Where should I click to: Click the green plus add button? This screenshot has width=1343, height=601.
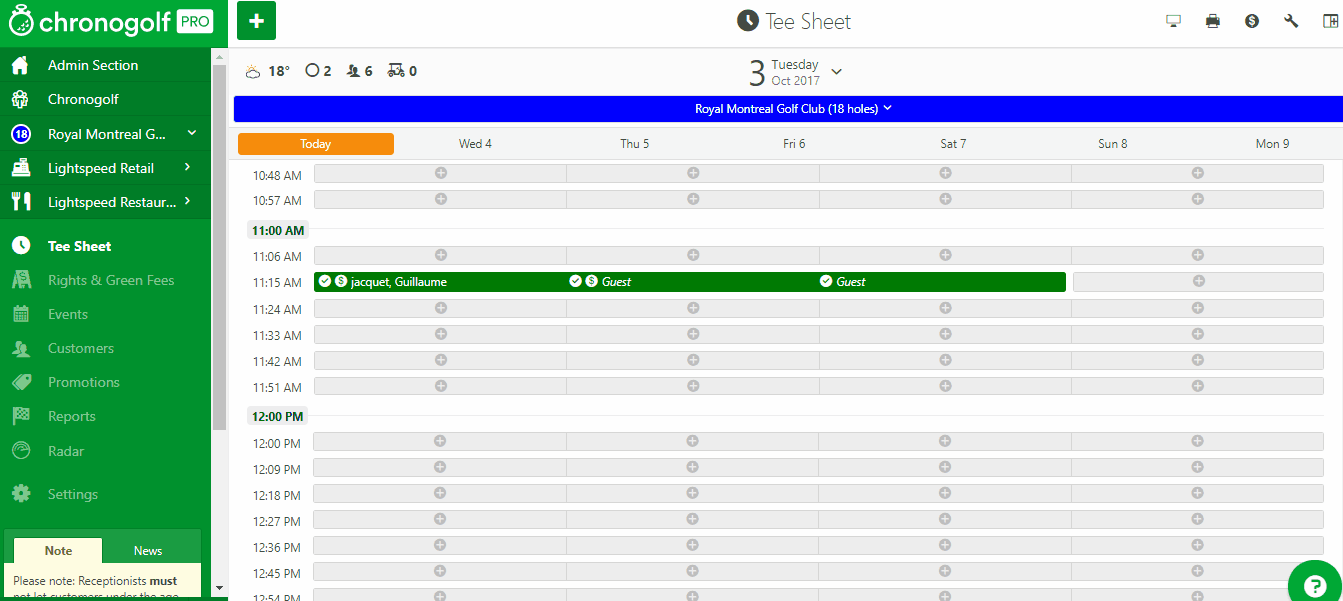256,21
